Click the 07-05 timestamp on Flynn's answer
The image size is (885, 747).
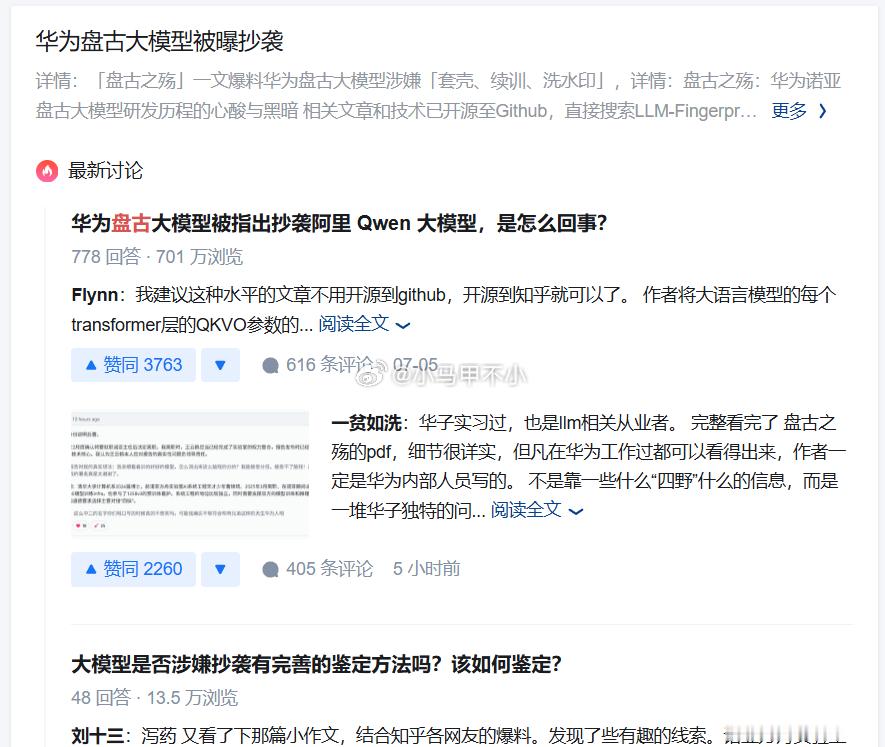pyautogui.click(x=415, y=365)
